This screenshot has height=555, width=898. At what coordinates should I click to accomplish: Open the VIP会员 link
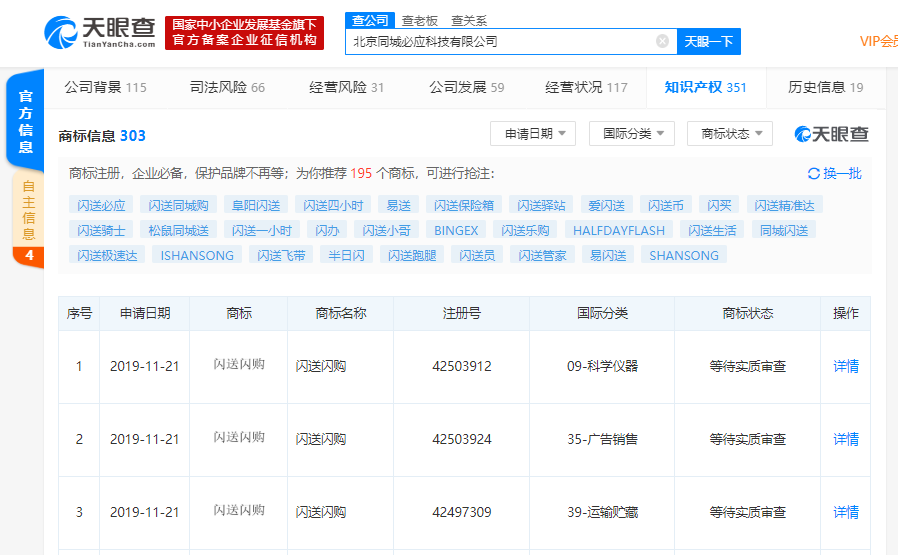point(879,41)
